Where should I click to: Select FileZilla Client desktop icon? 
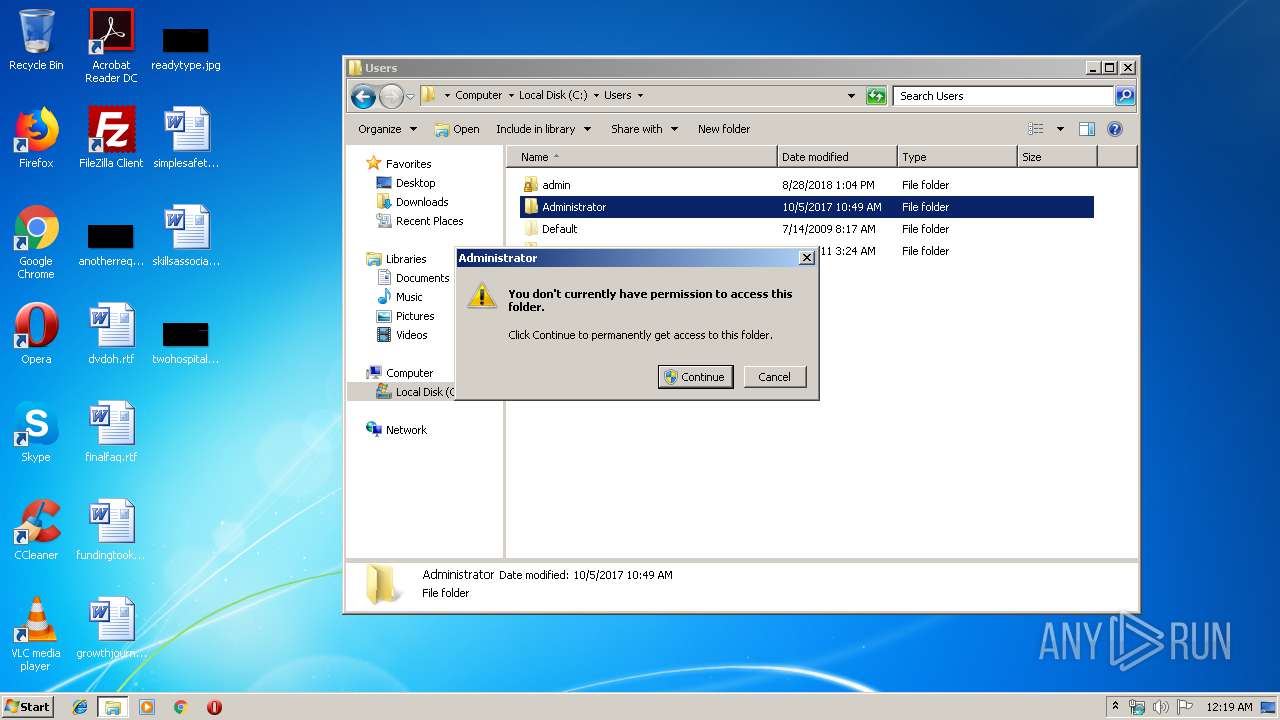tap(111, 138)
